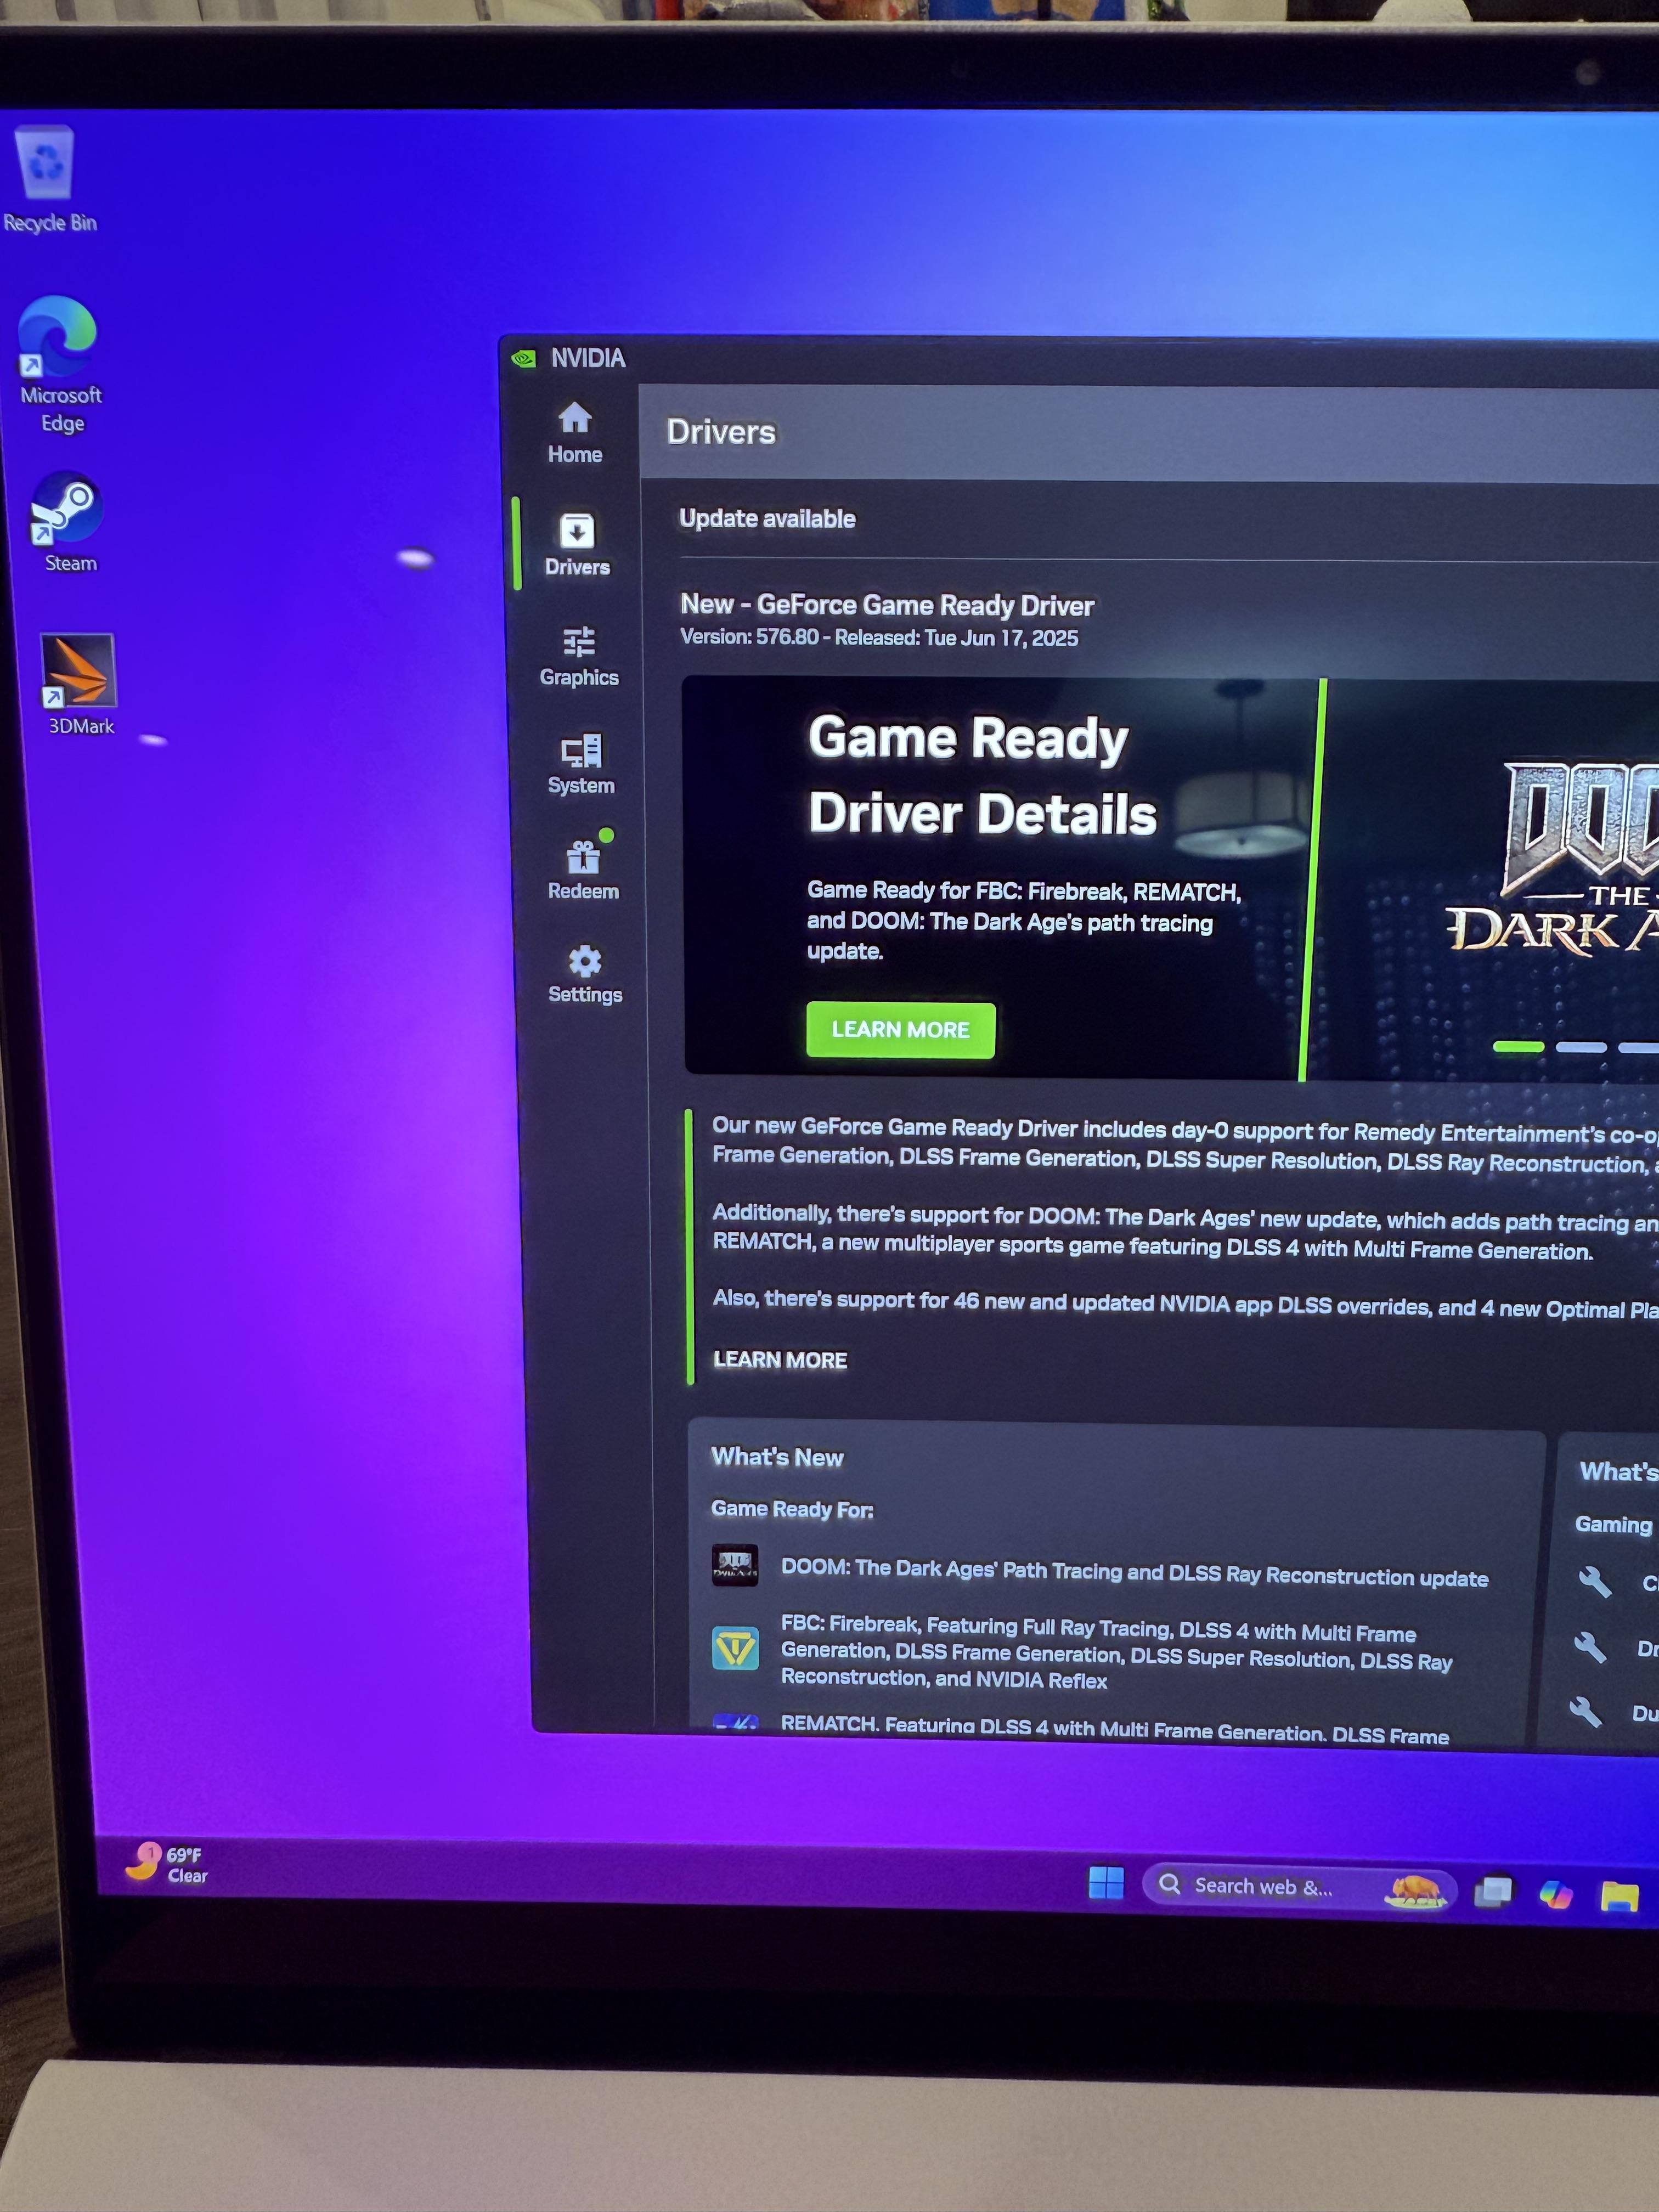The width and height of the screenshot is (1659, 2212).
Task: Select the second carousel slide indicator
Action: click(1581, 1047)
